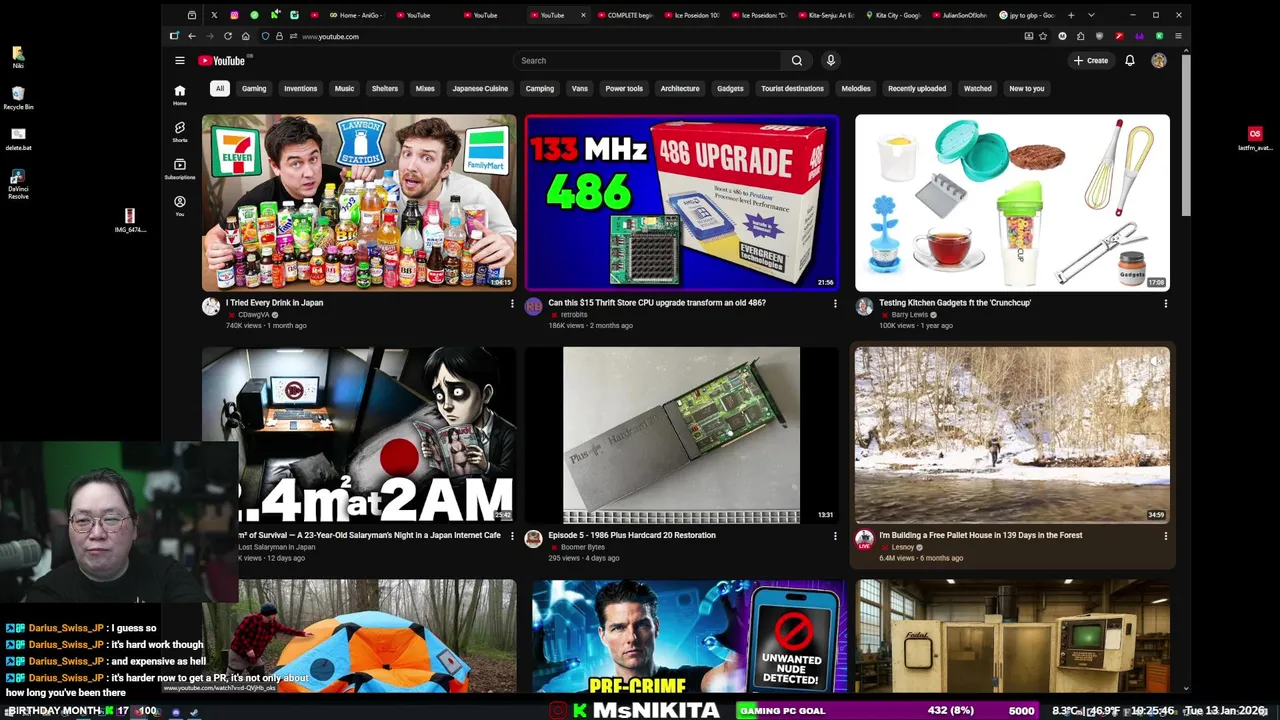Viewport: 1280px width, 720px height.
Task: Click the Create button
Action: pyautogui.click(x=1091, y=61)
